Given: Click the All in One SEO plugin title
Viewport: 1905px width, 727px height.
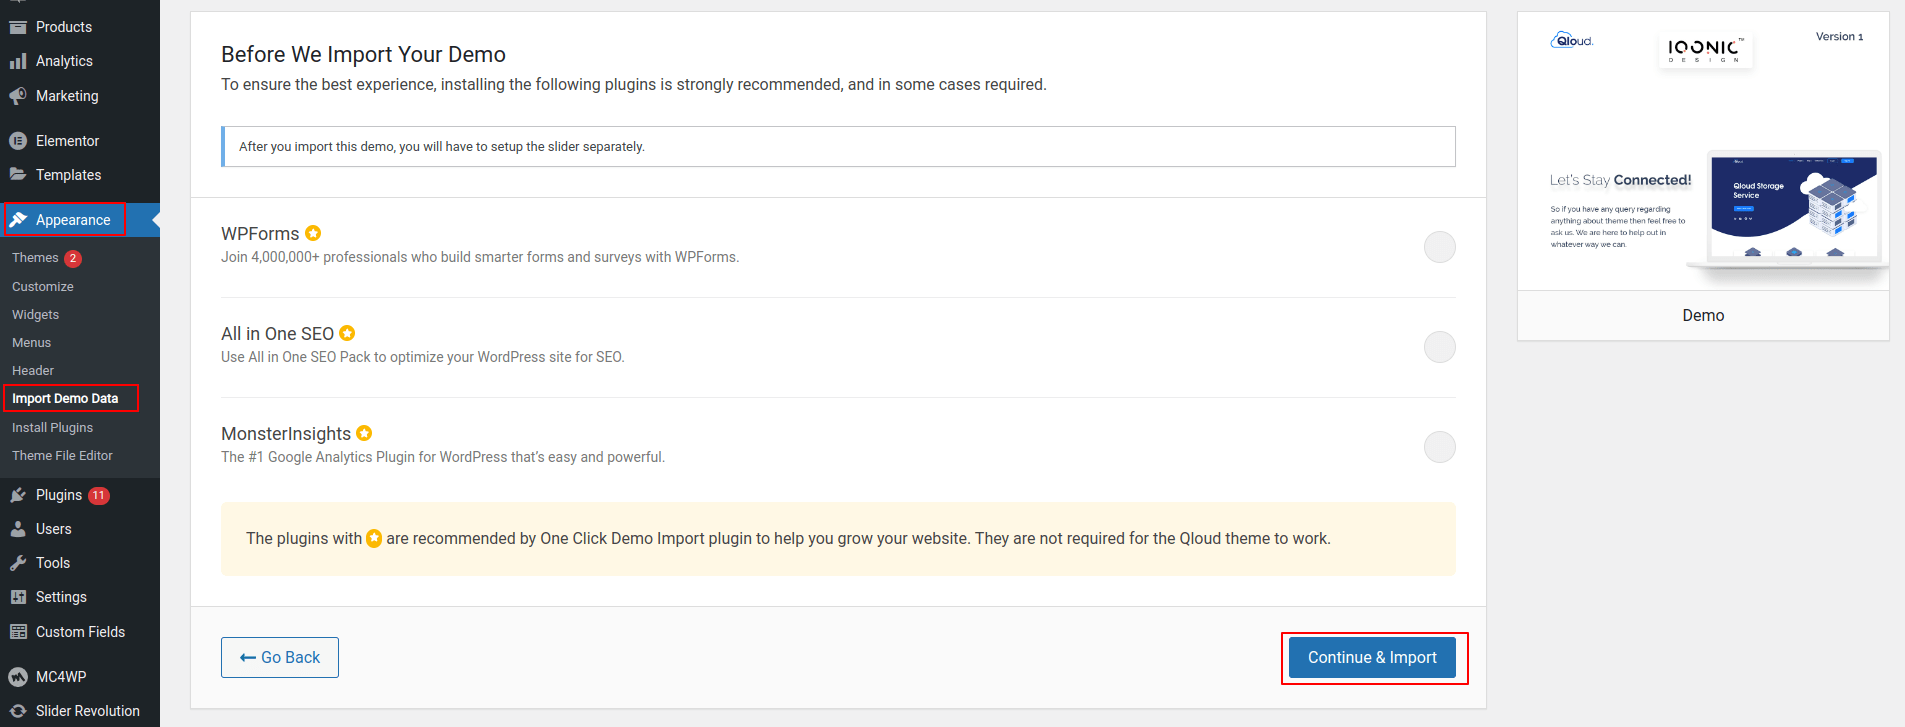Looking at the screenshot, I should 277,333.
